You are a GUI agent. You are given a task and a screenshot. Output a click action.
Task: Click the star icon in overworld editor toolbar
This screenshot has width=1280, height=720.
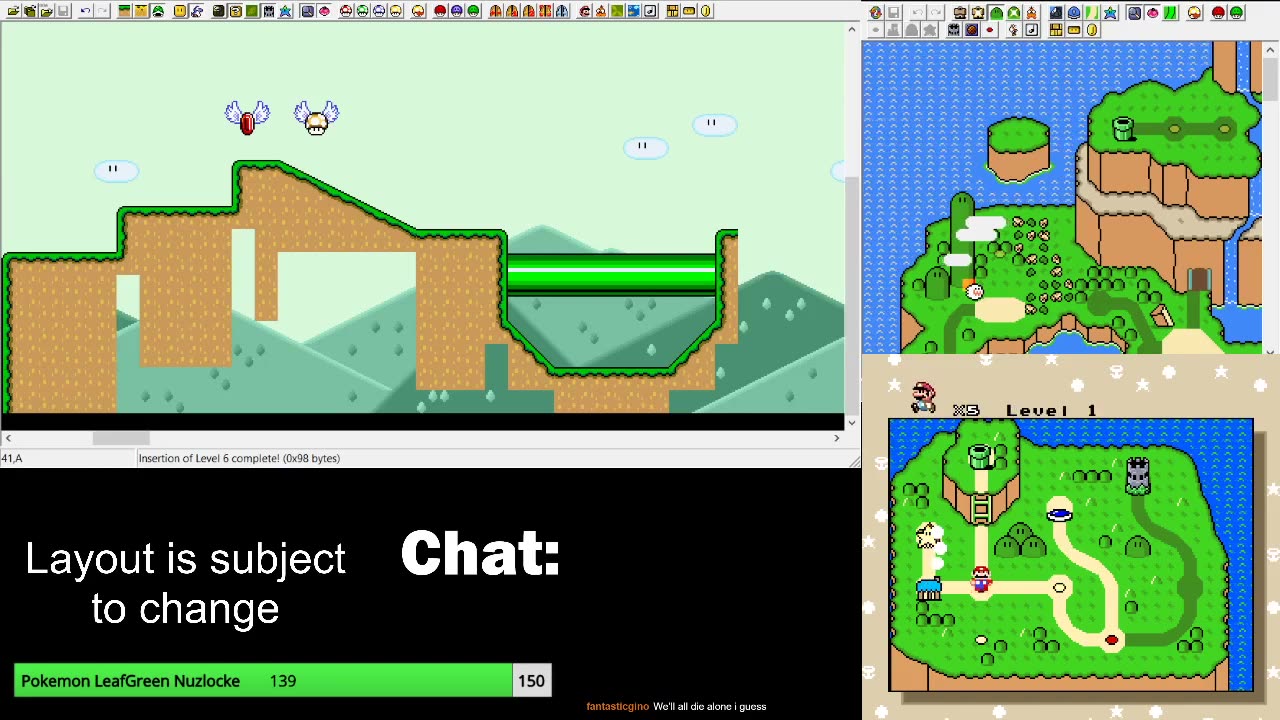(x=1110, y=13)
